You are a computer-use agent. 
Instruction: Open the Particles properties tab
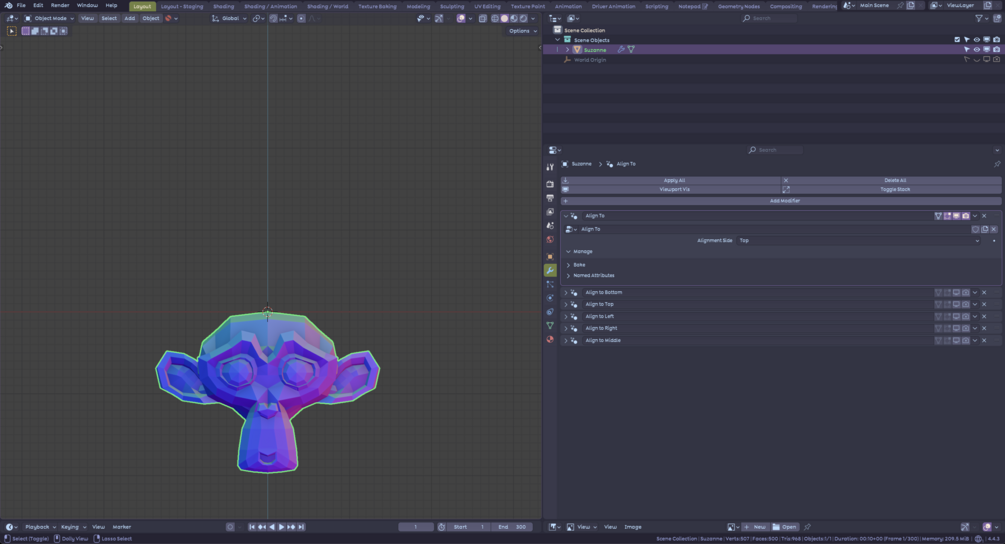pyautogui.click(x=550, y=284)
